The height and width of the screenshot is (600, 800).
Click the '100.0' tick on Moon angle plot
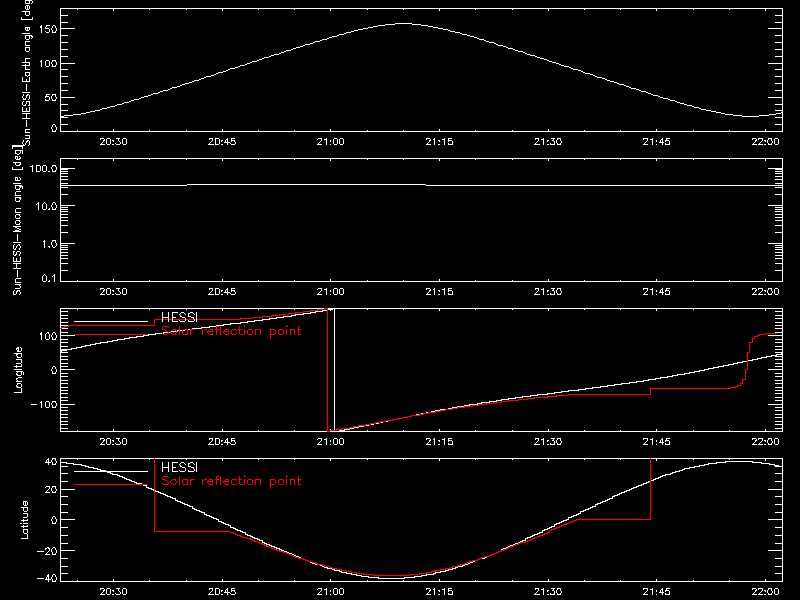43,169
